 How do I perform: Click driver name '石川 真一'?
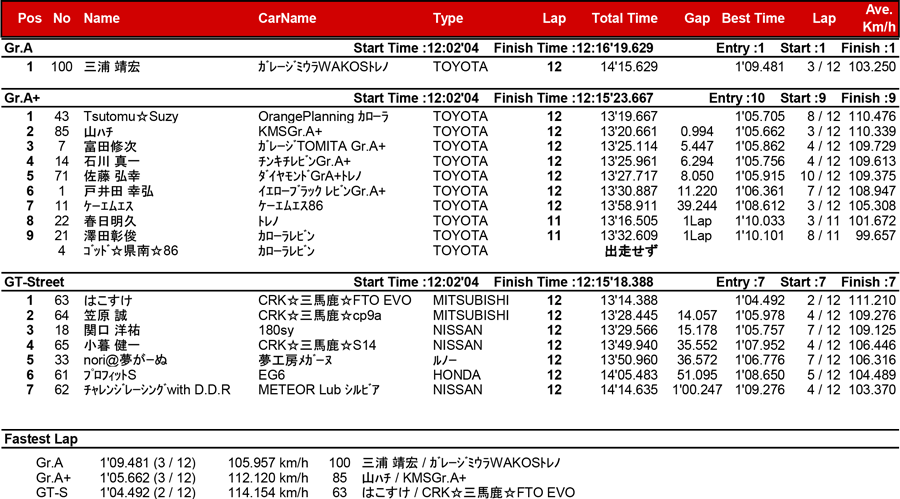click(x=111, y=161)
